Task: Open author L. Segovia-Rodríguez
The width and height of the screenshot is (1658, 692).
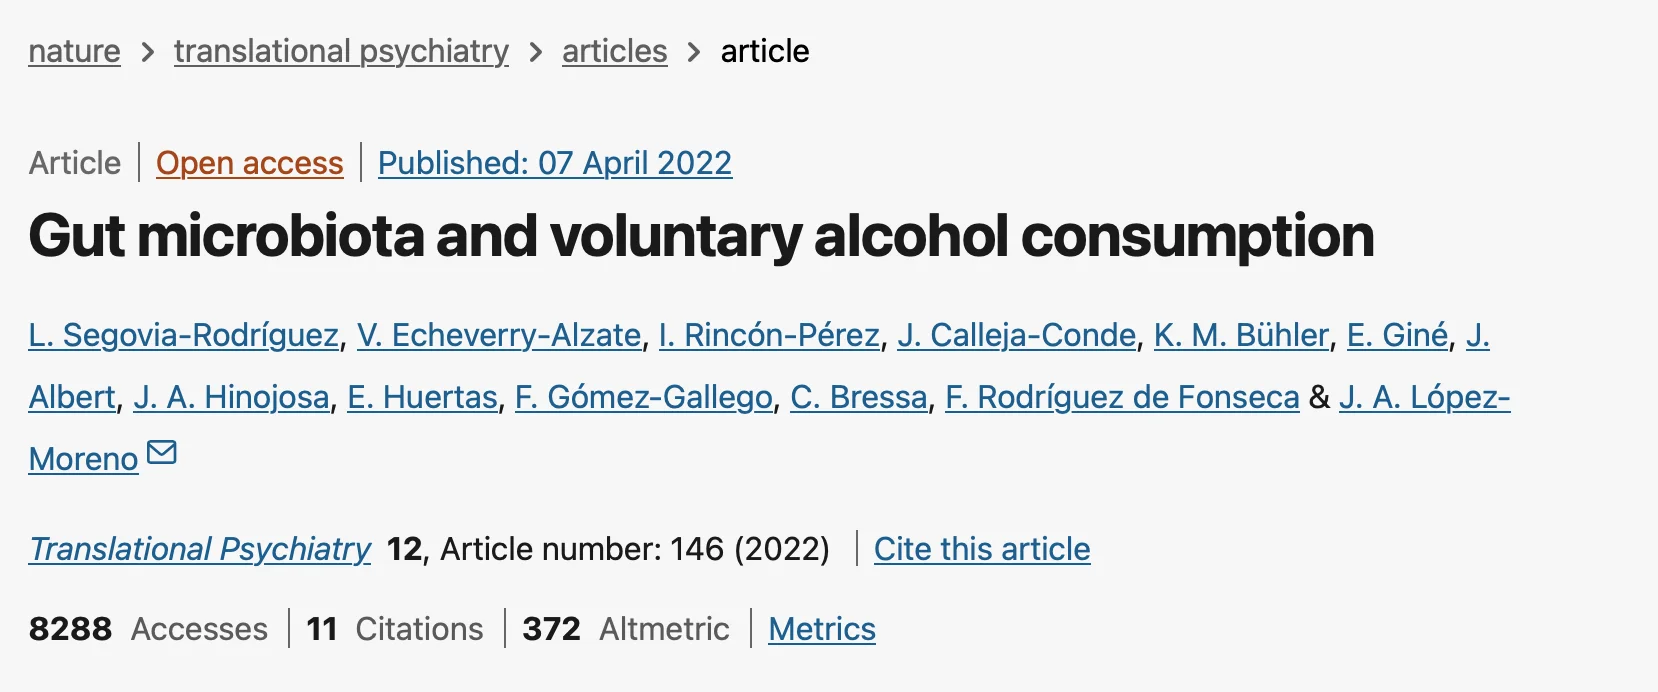Action: 184,335
